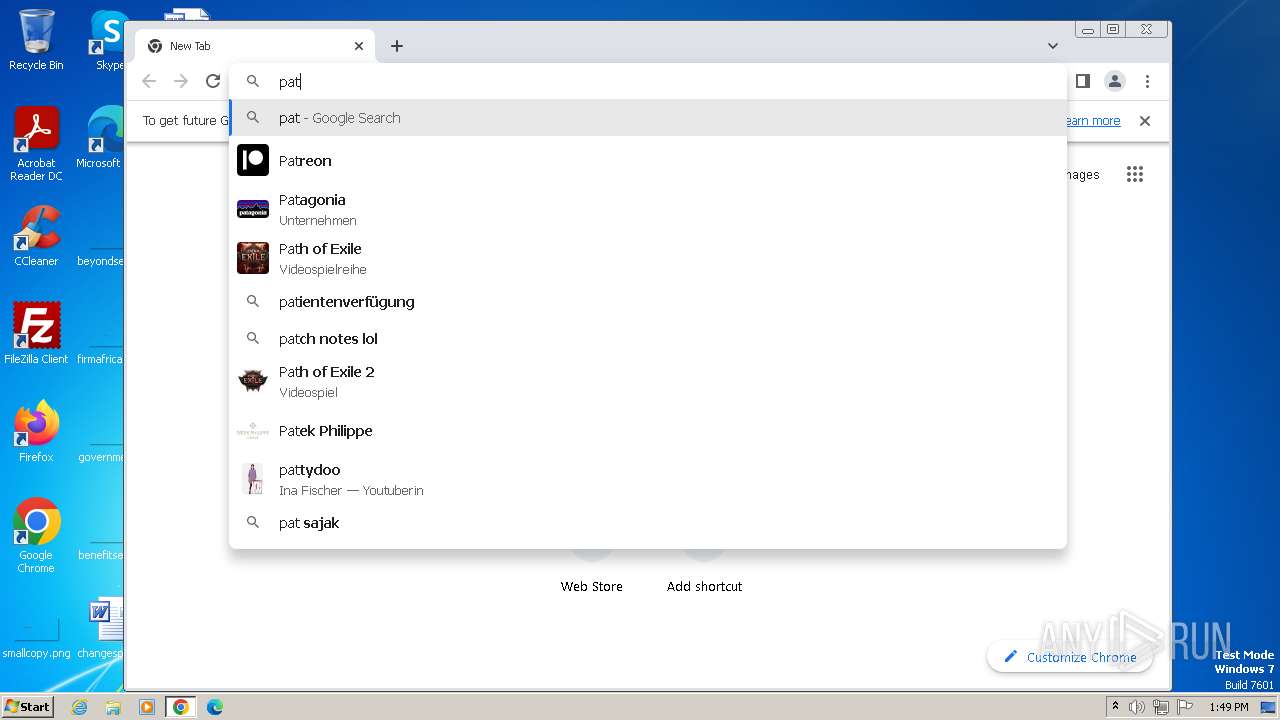
Task: Open the Windows Start menu
Action: 28,706
